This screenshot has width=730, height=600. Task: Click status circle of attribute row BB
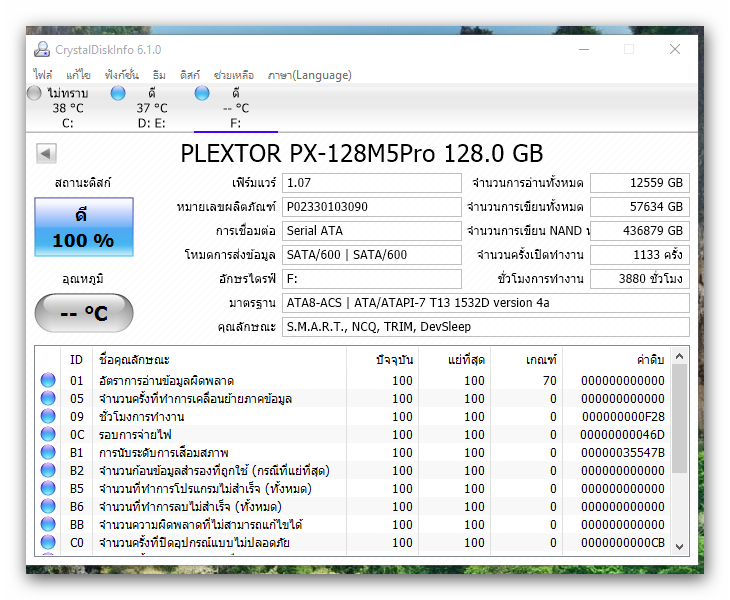tap(48, 524)
